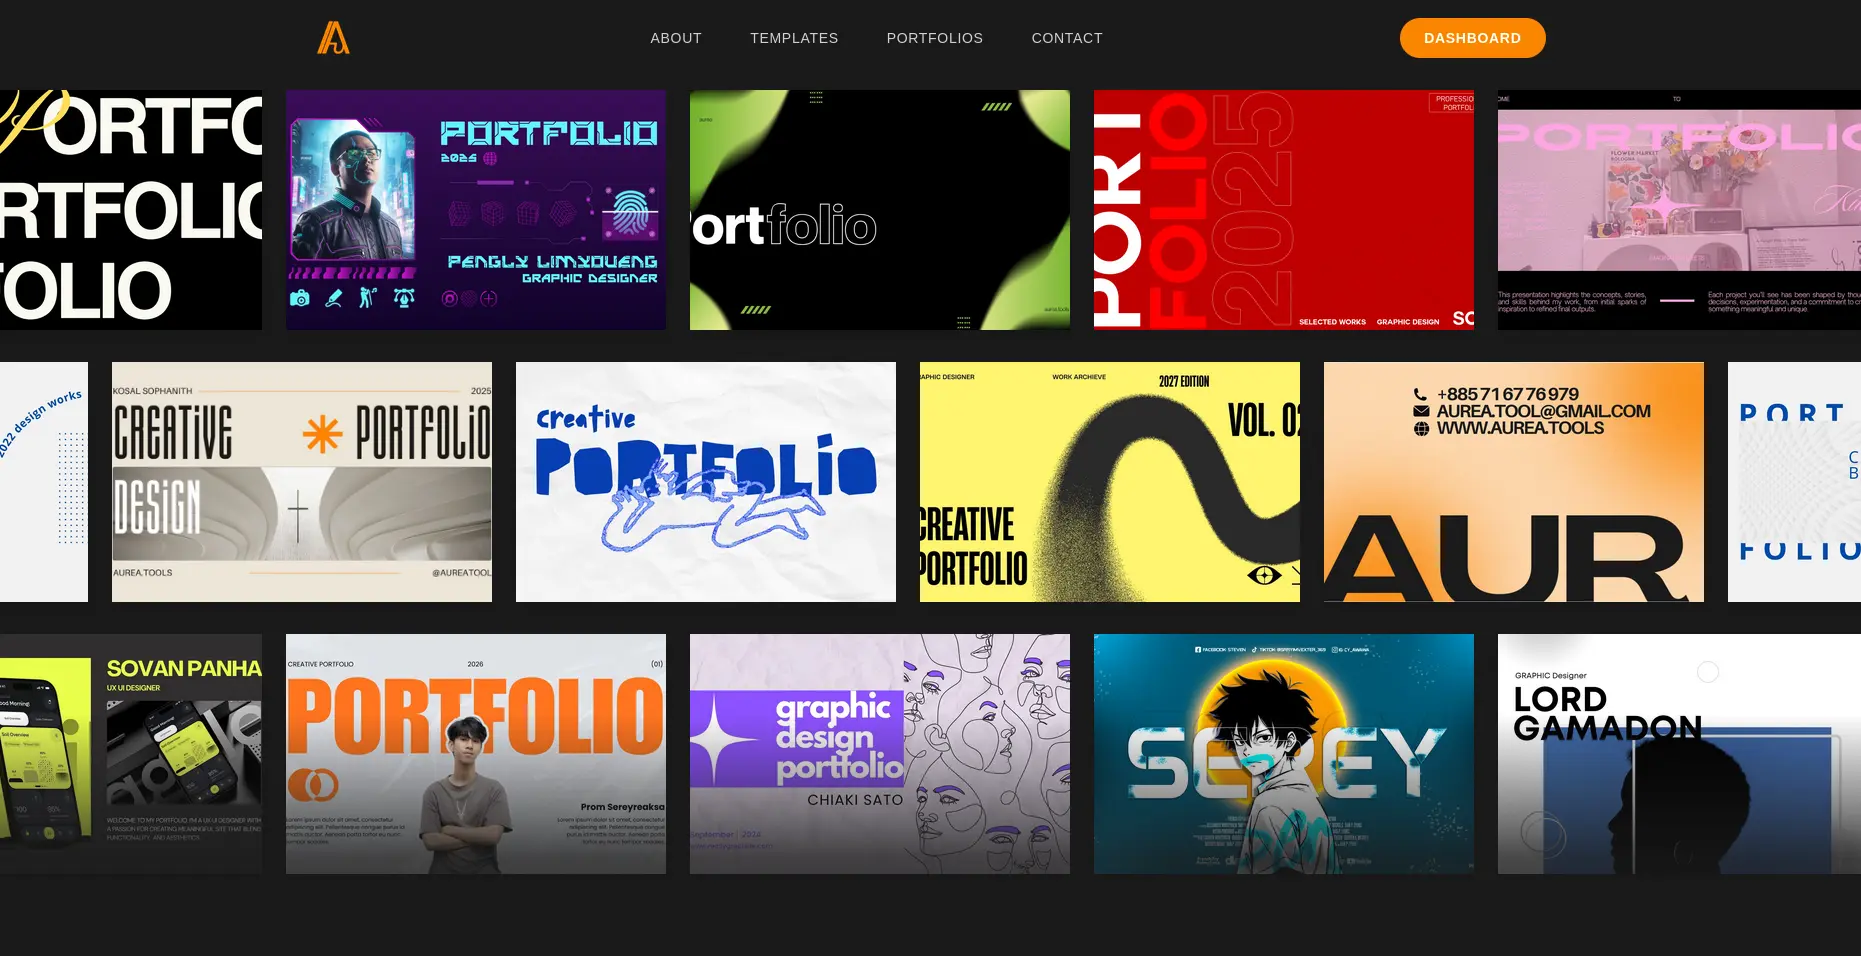Screen dimensions: 1861x956
Task: Open the yellow Vol. 02 Creative Portfolio thumbnail
Action: pos(1110,482)
